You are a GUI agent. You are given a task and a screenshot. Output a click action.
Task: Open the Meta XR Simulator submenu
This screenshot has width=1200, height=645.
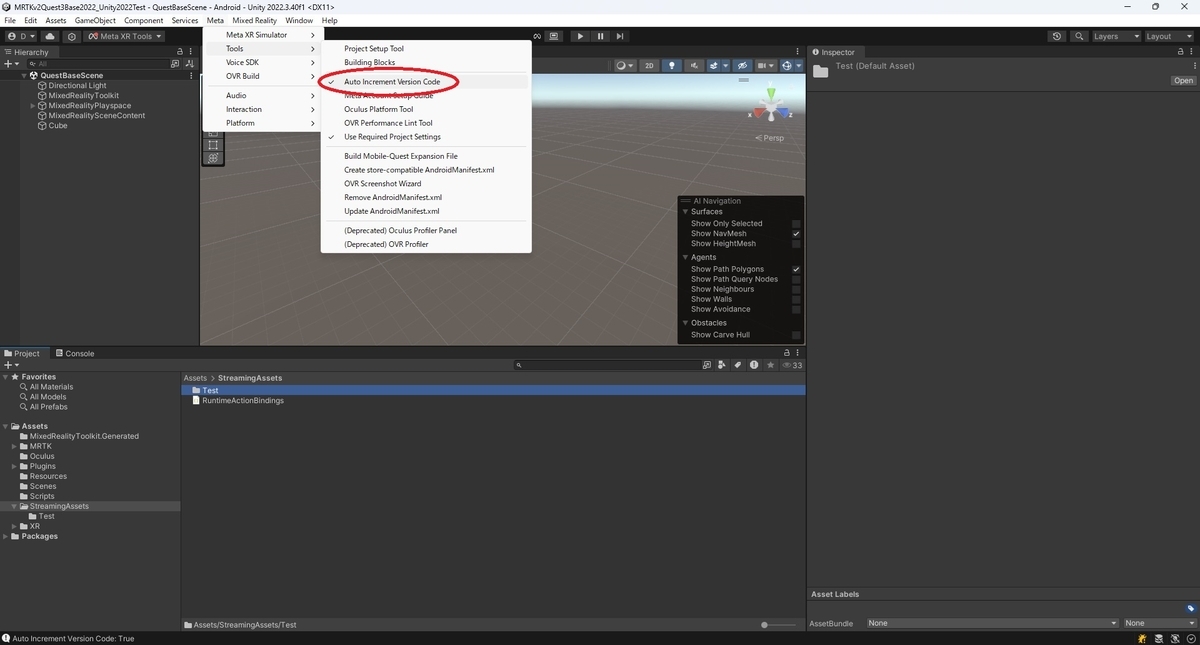[x=261, y=35]
